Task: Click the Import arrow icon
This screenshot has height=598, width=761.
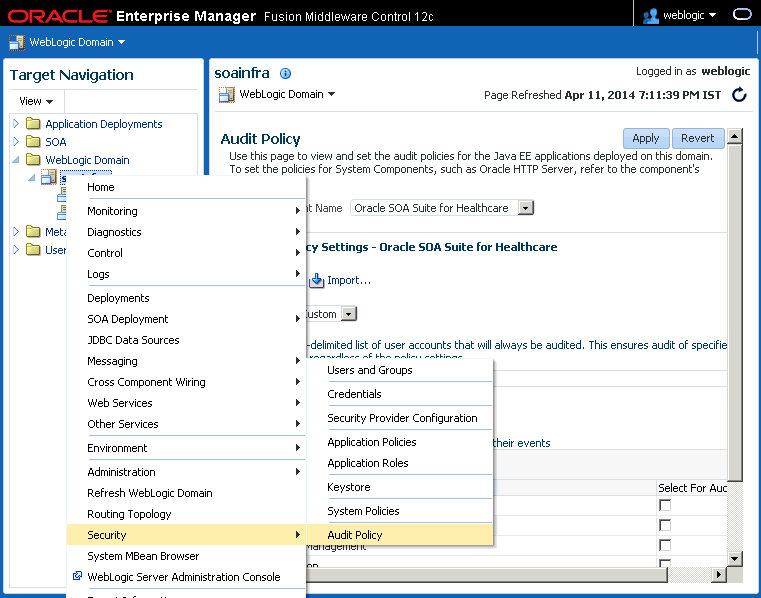Action: pos(316,280)
